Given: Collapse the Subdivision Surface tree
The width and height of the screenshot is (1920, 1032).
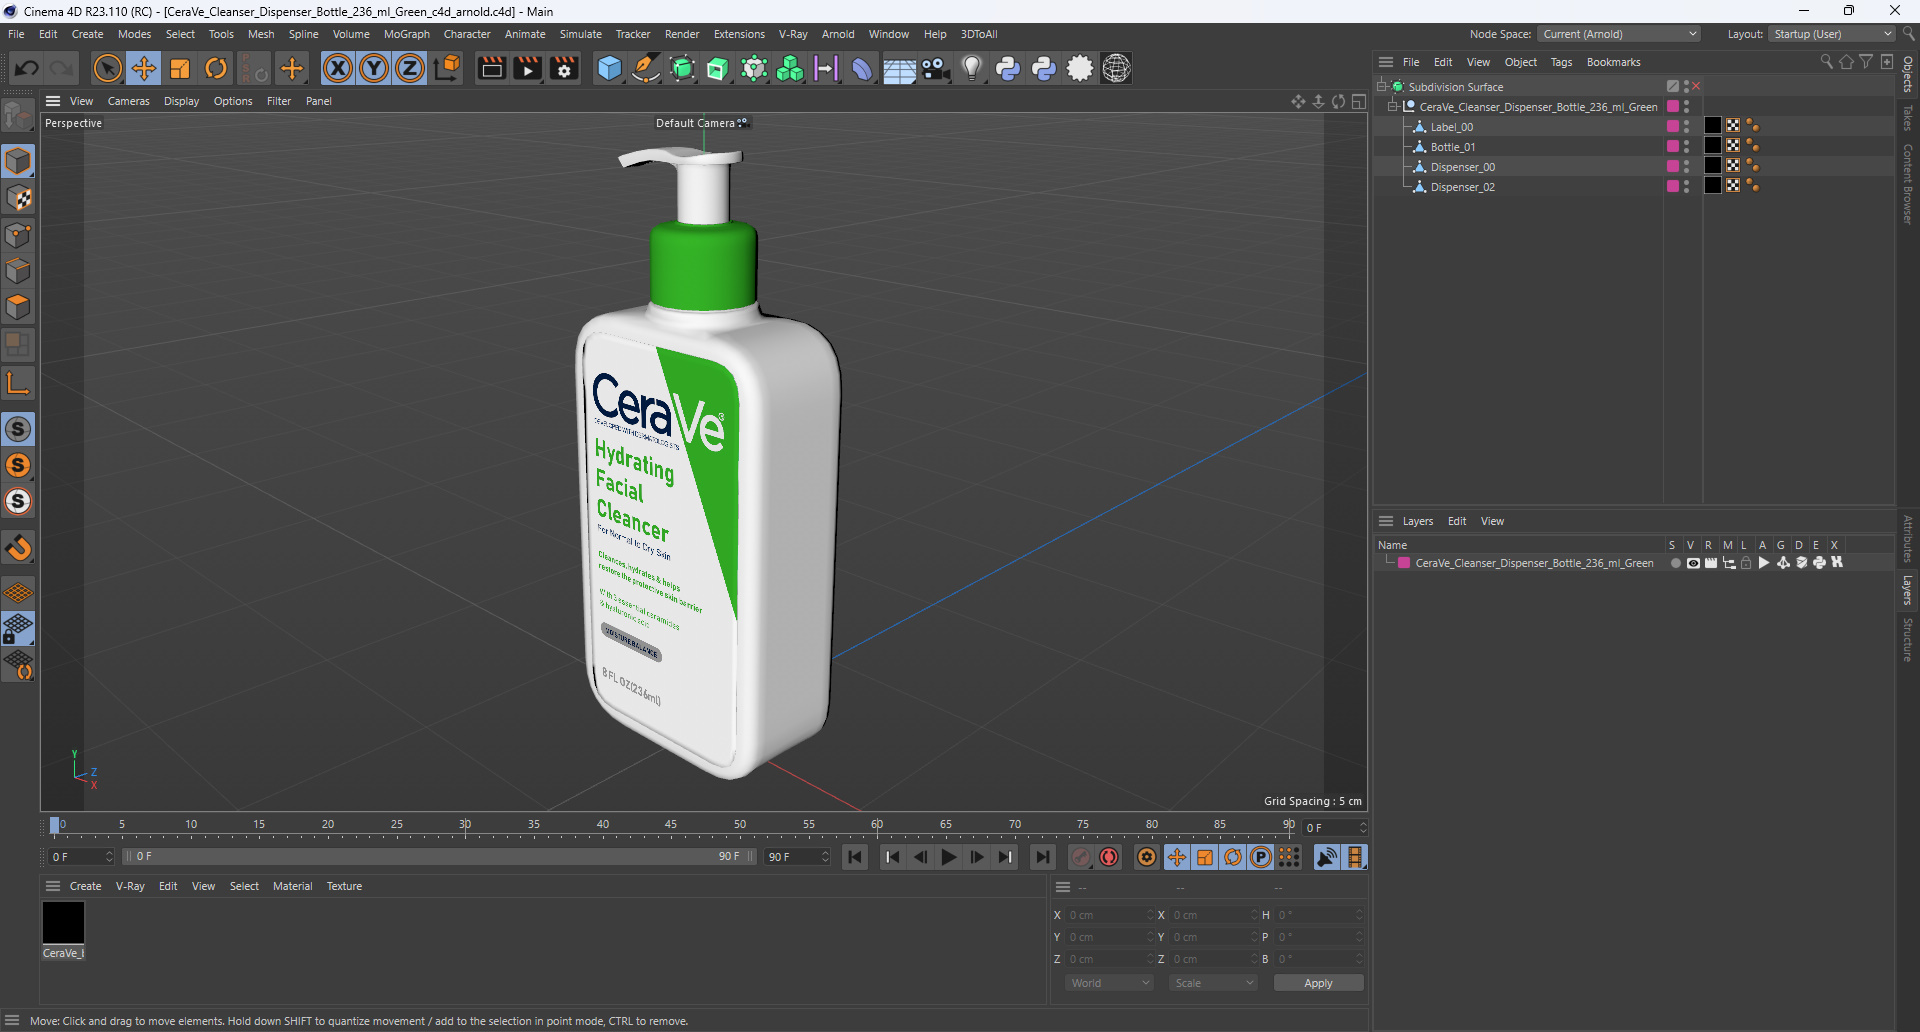Looking at the screenshot, I should click(1382, 87).
